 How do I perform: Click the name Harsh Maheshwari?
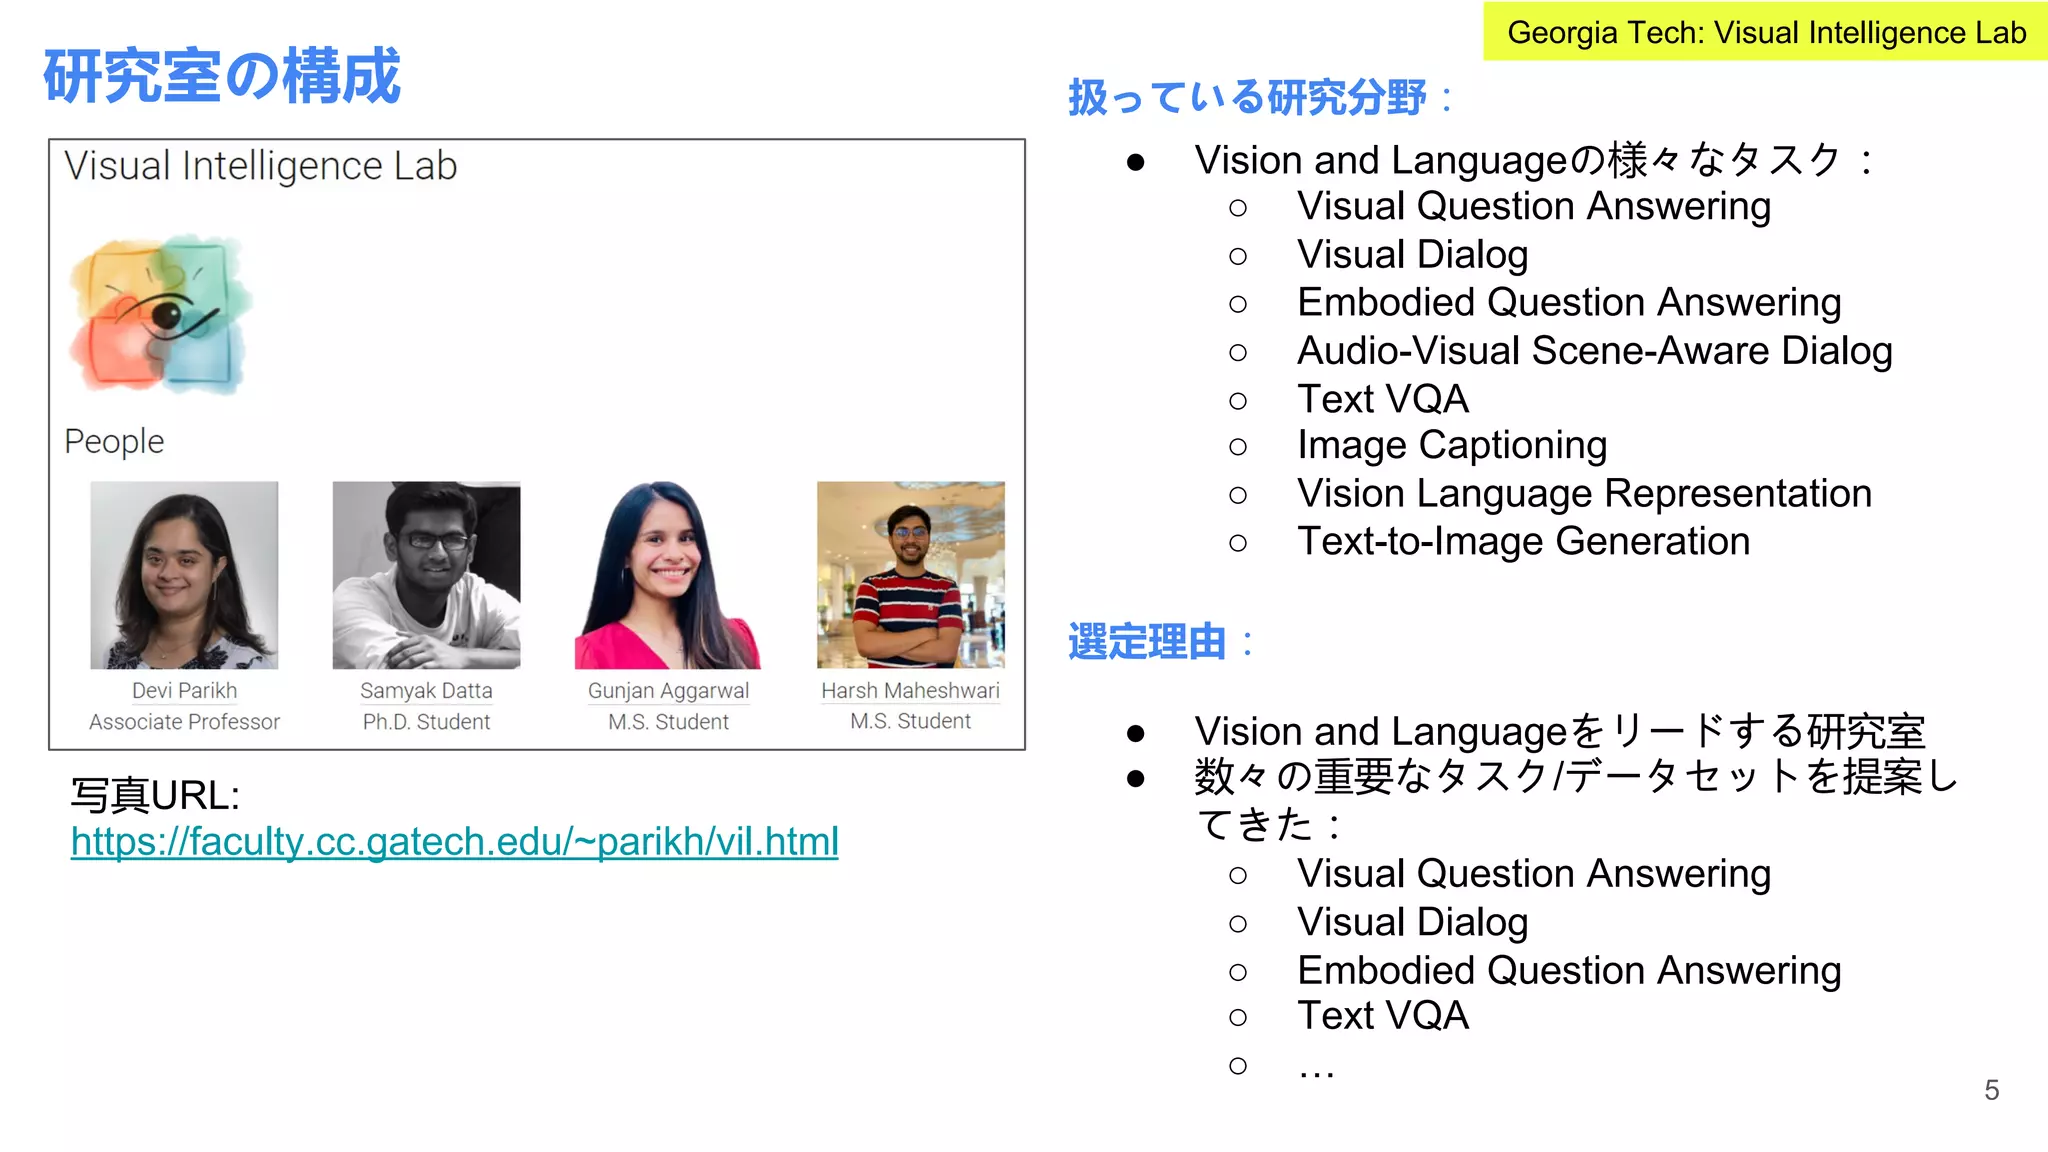[x=911, y=691]
